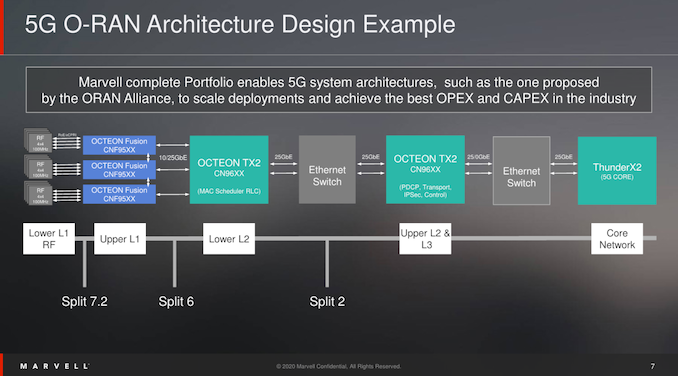Select the Lower L2 box
678x376 pixels.
point(229,239)
